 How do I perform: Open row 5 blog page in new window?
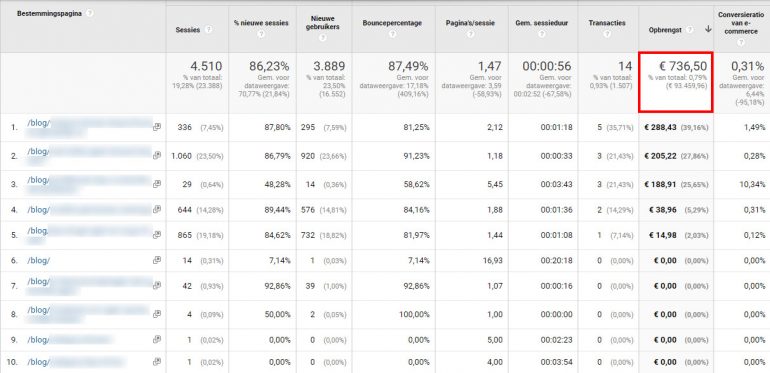tap(157, 235)
